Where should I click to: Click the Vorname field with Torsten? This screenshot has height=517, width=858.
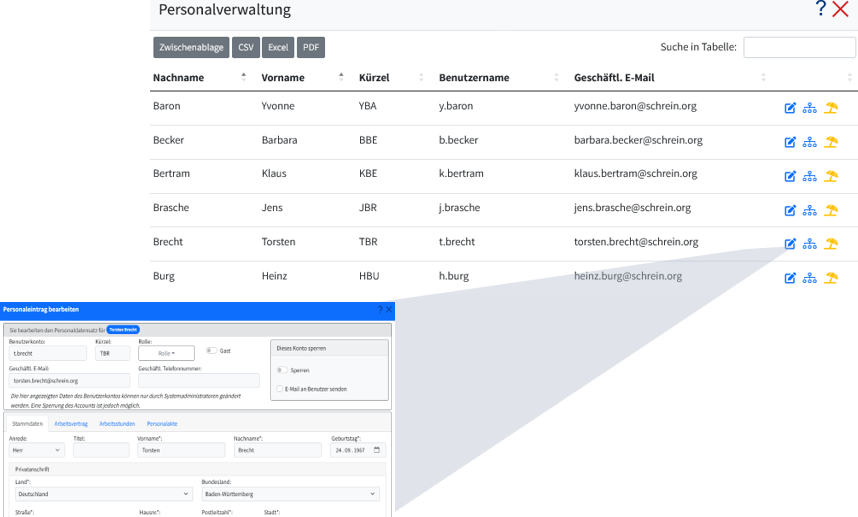(x=181, y=450)
